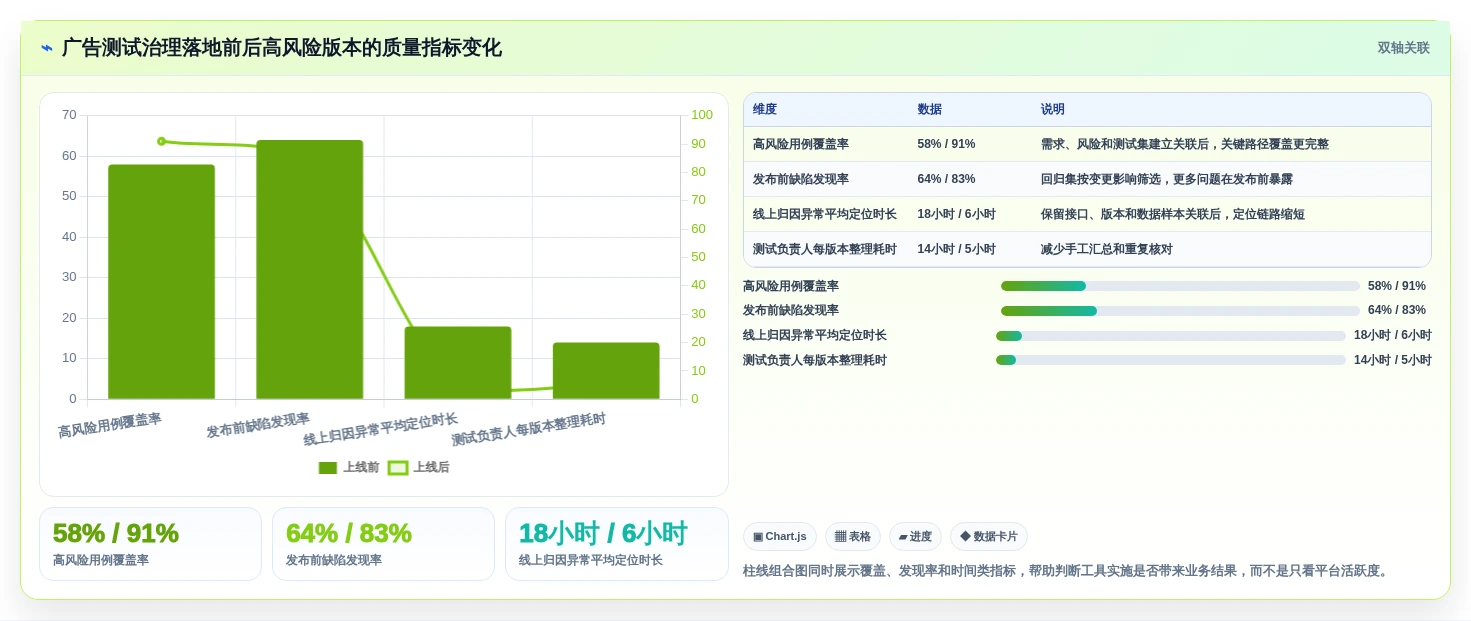
Task: Click the first line point above the 高风险用例覆盖率 bar
Action: click(x=161, y=141)
